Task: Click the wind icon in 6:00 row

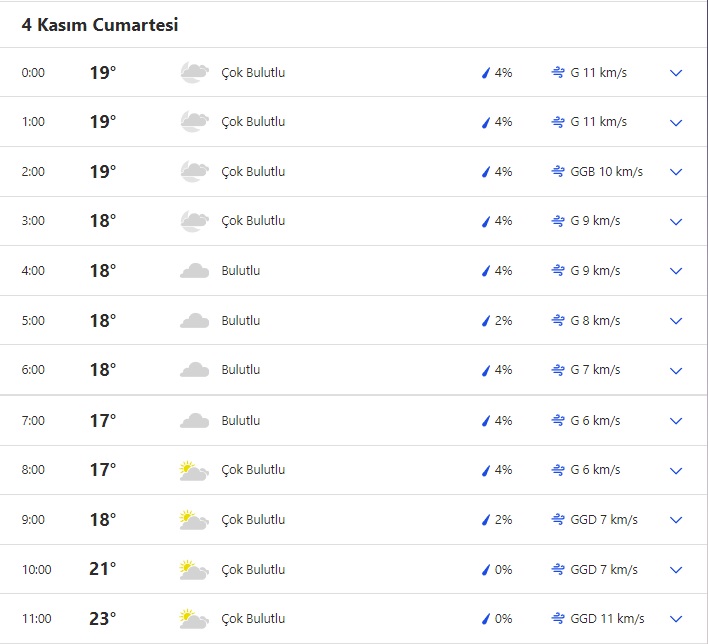Action: 558,370
